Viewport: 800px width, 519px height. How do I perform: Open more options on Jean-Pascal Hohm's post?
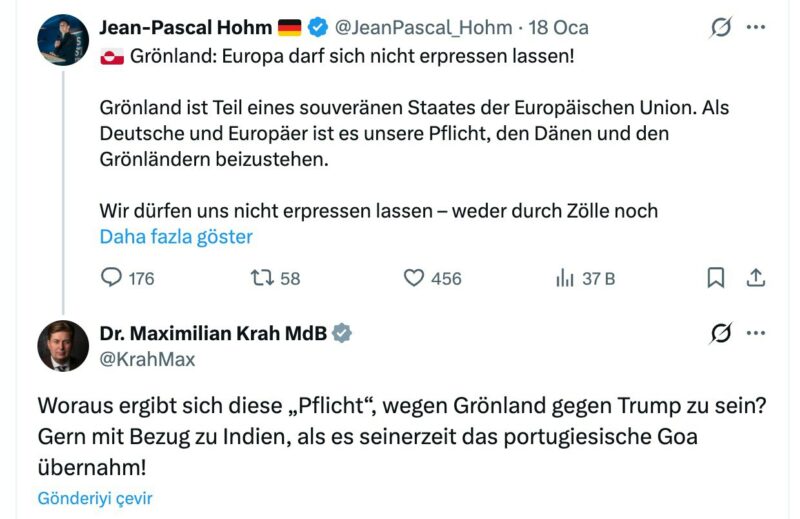pos(756,28)
